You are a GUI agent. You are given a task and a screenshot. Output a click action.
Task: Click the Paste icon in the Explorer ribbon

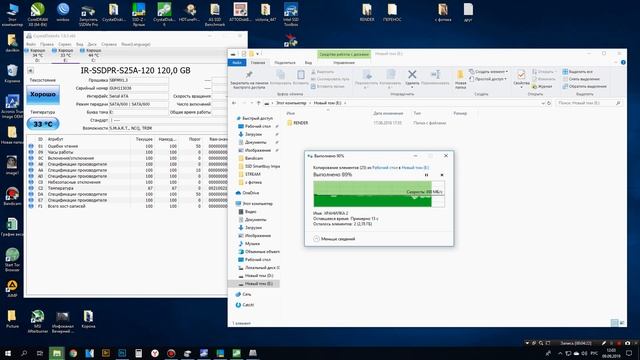click(x=301, y=75)
